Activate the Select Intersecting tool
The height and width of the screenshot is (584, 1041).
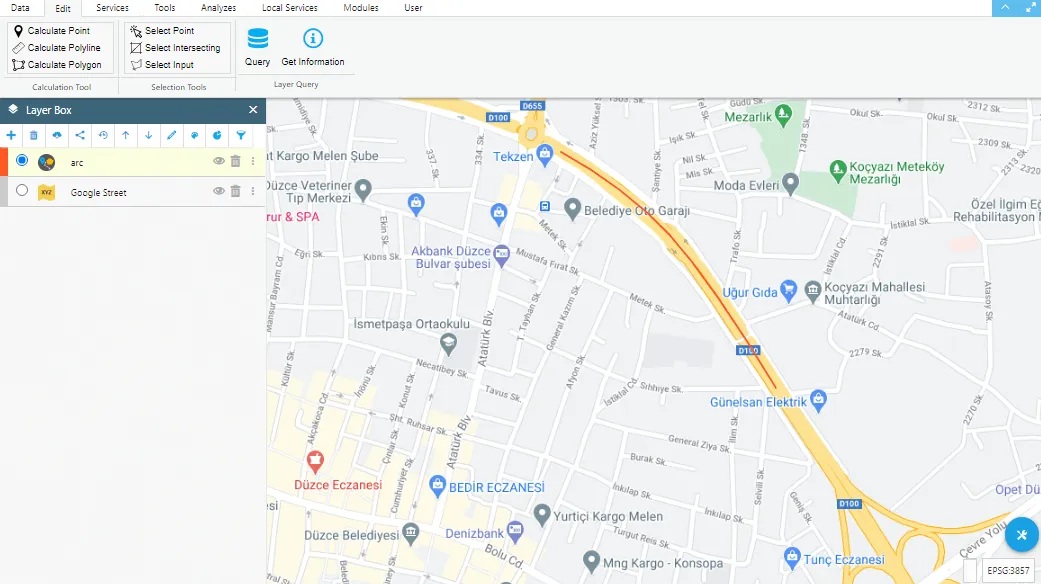tap(175, 48)
